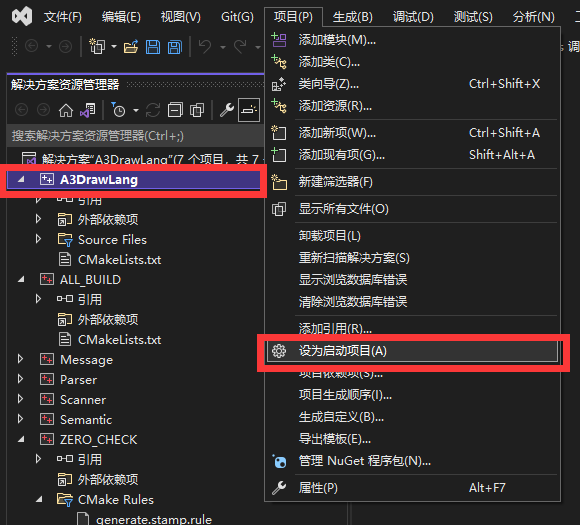Screen dimensions: 580x525
Task: Open 管理 NuGet 程序包(N)... entry
Action: (412, 461)
